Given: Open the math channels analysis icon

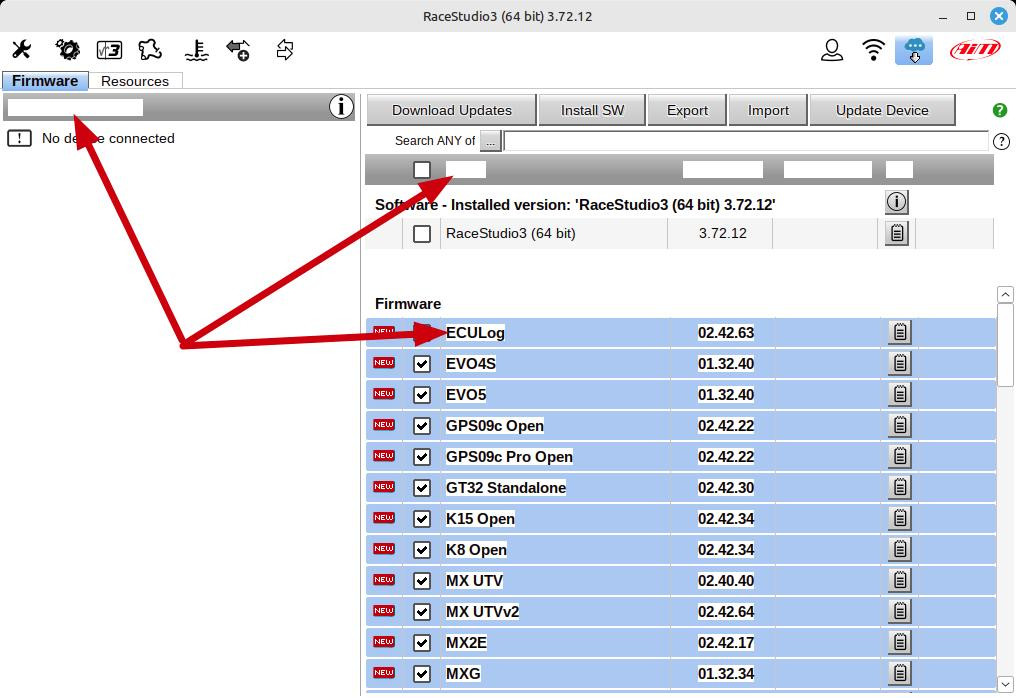Looking at the screenshot, I should [110, 50].
